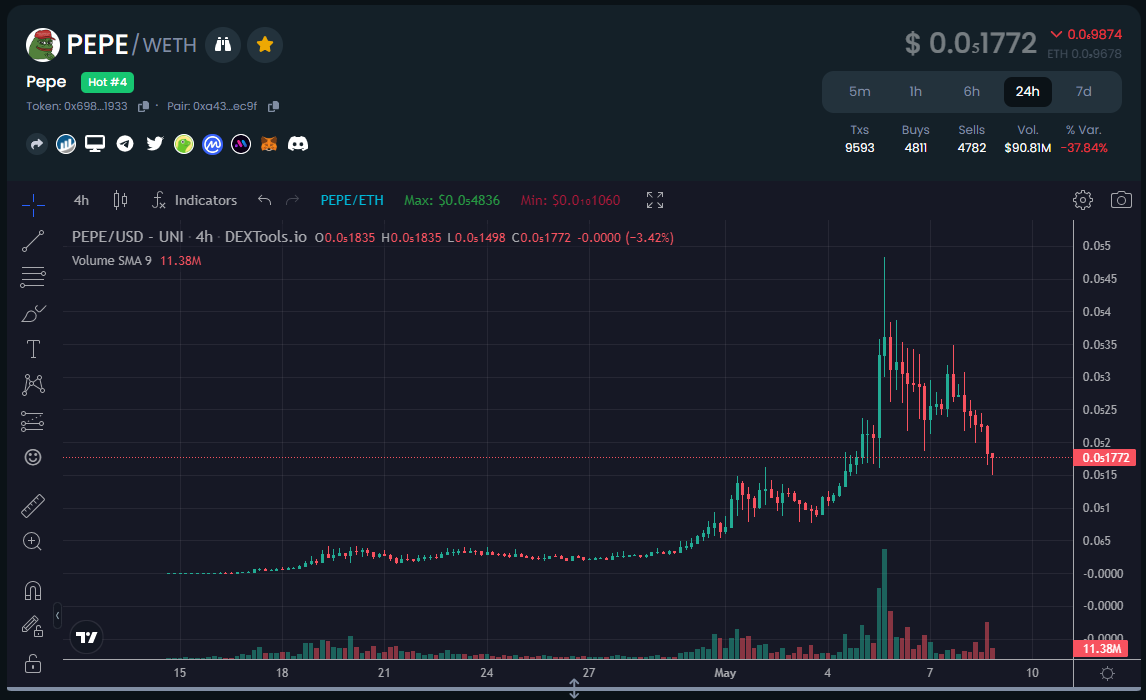Image resolution: width=1146 pixels, height=700 pixels.
Task: Click the share arrow icon
Action: (37, 144)
